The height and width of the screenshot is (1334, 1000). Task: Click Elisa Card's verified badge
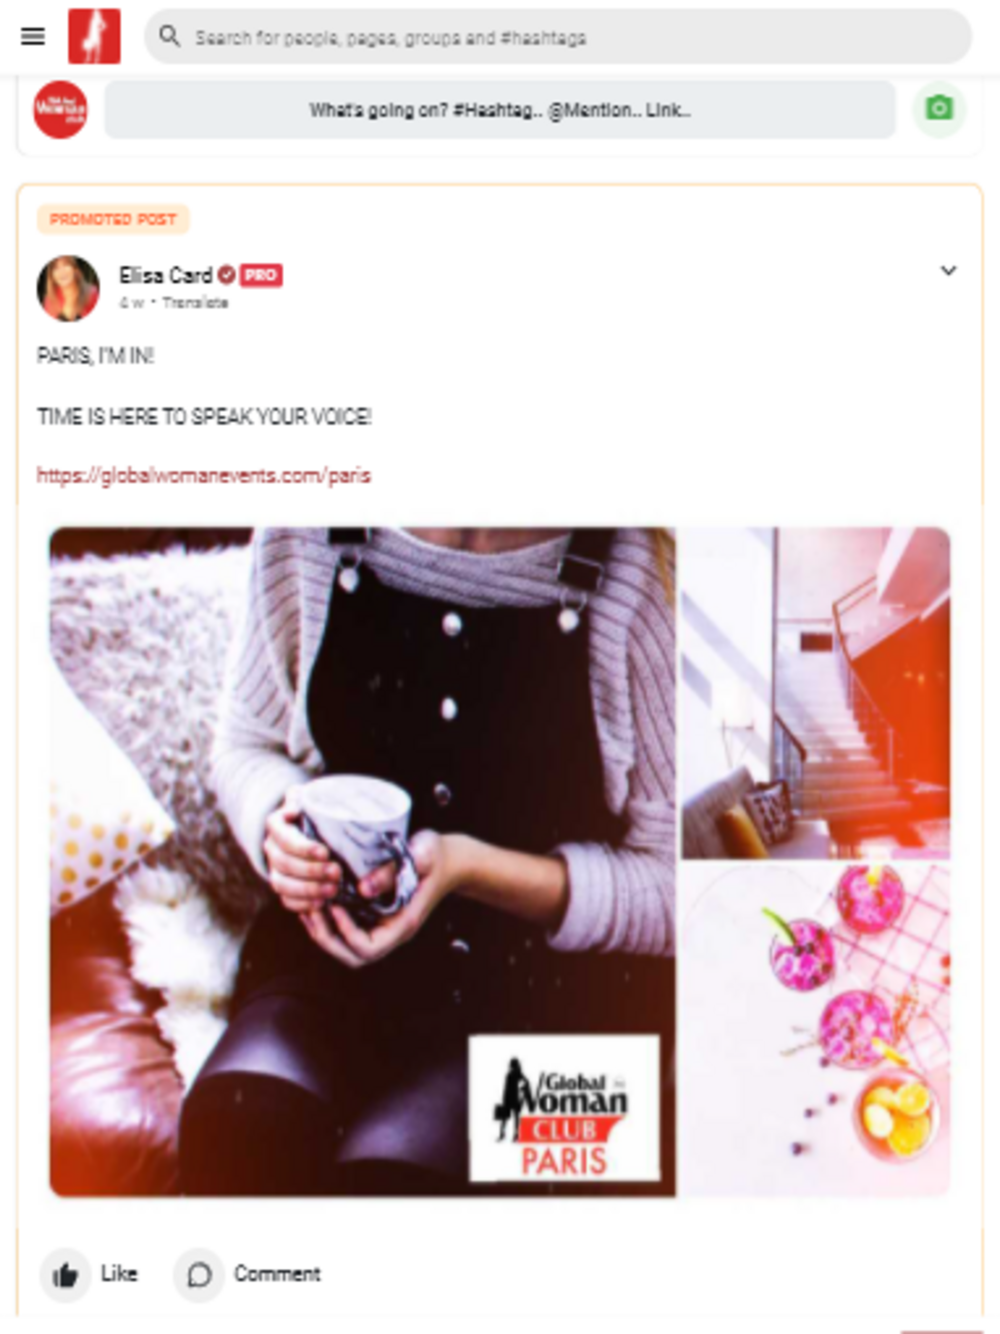click(226, 275)
